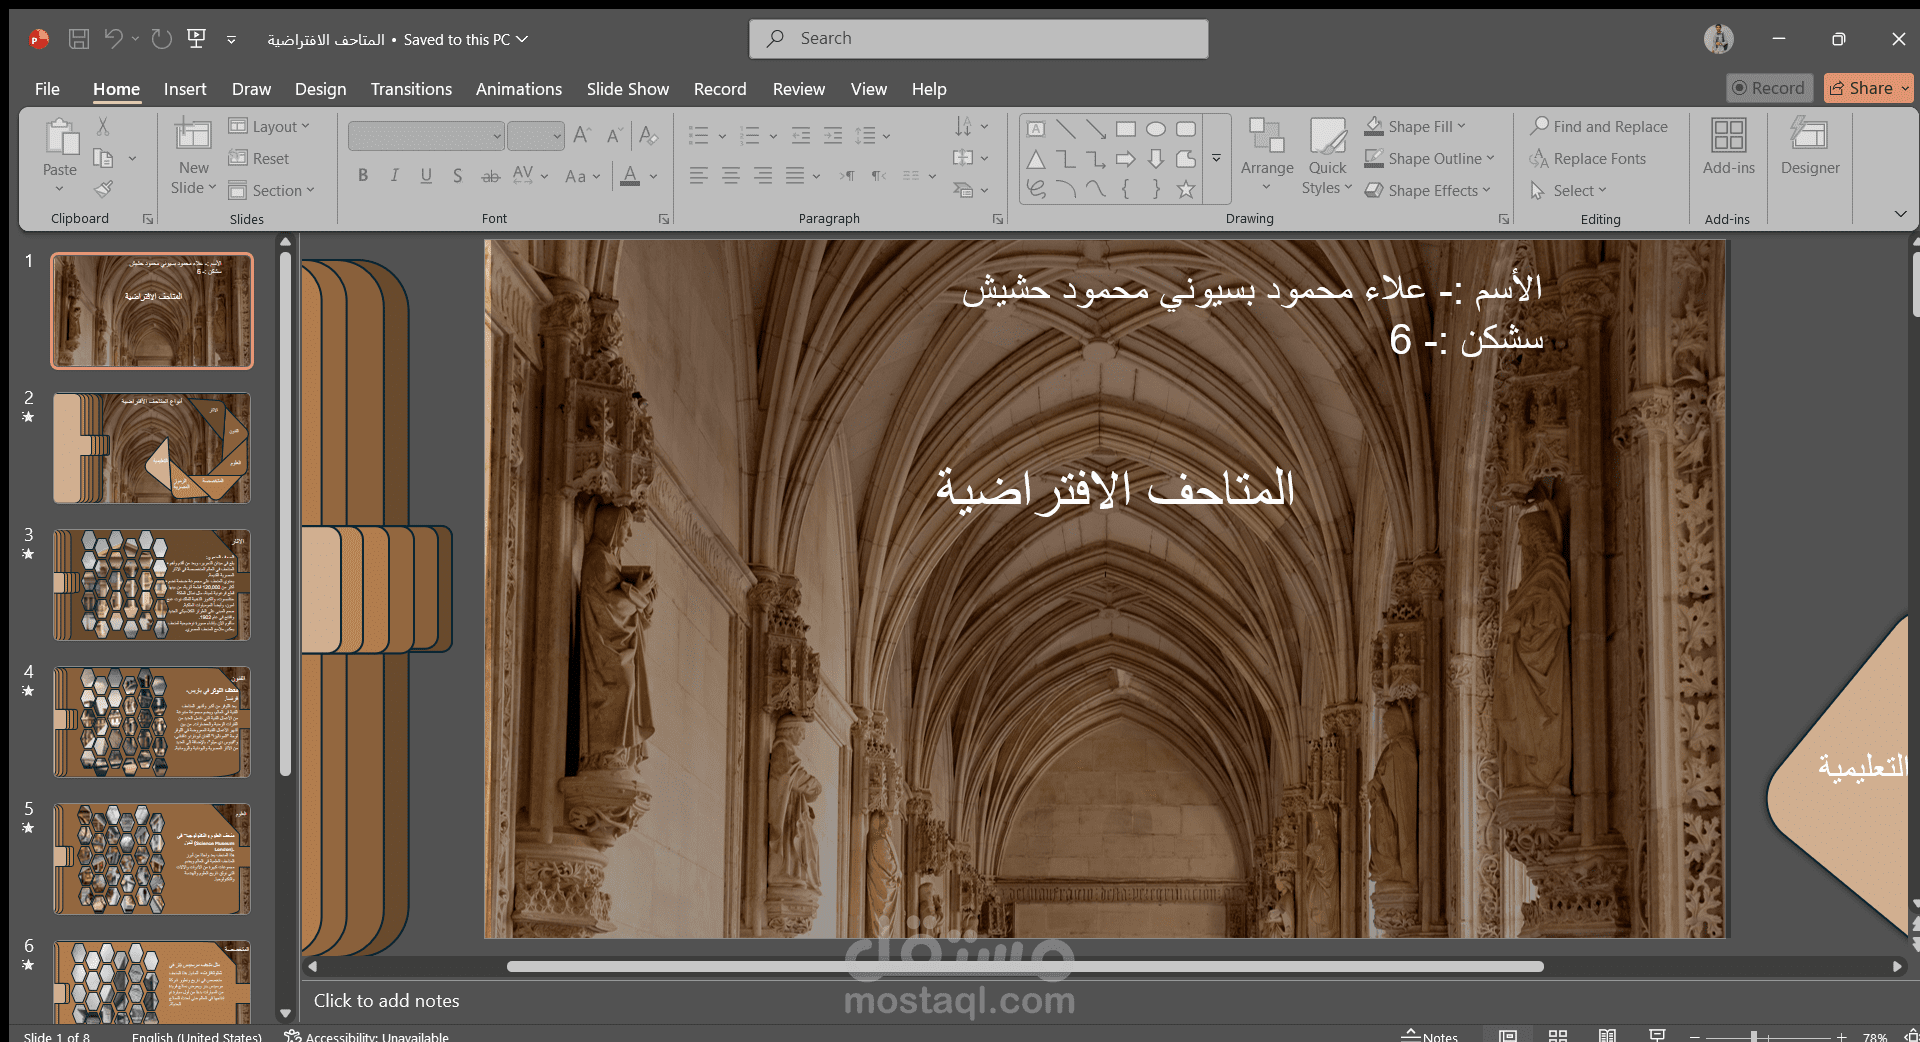1920x1042 pixels.
Task: Select slide 3 thumbnail
Action: click(152, 584)
